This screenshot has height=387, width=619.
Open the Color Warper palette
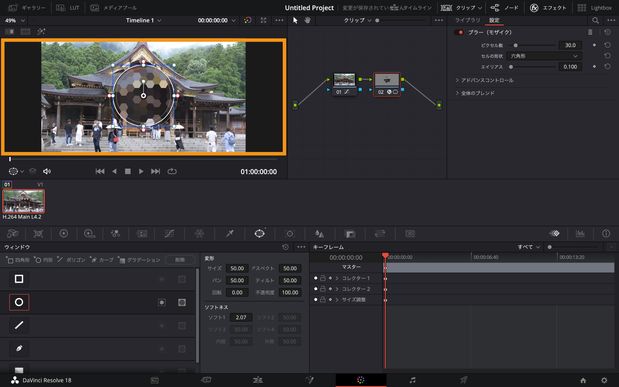click(199, 234)
